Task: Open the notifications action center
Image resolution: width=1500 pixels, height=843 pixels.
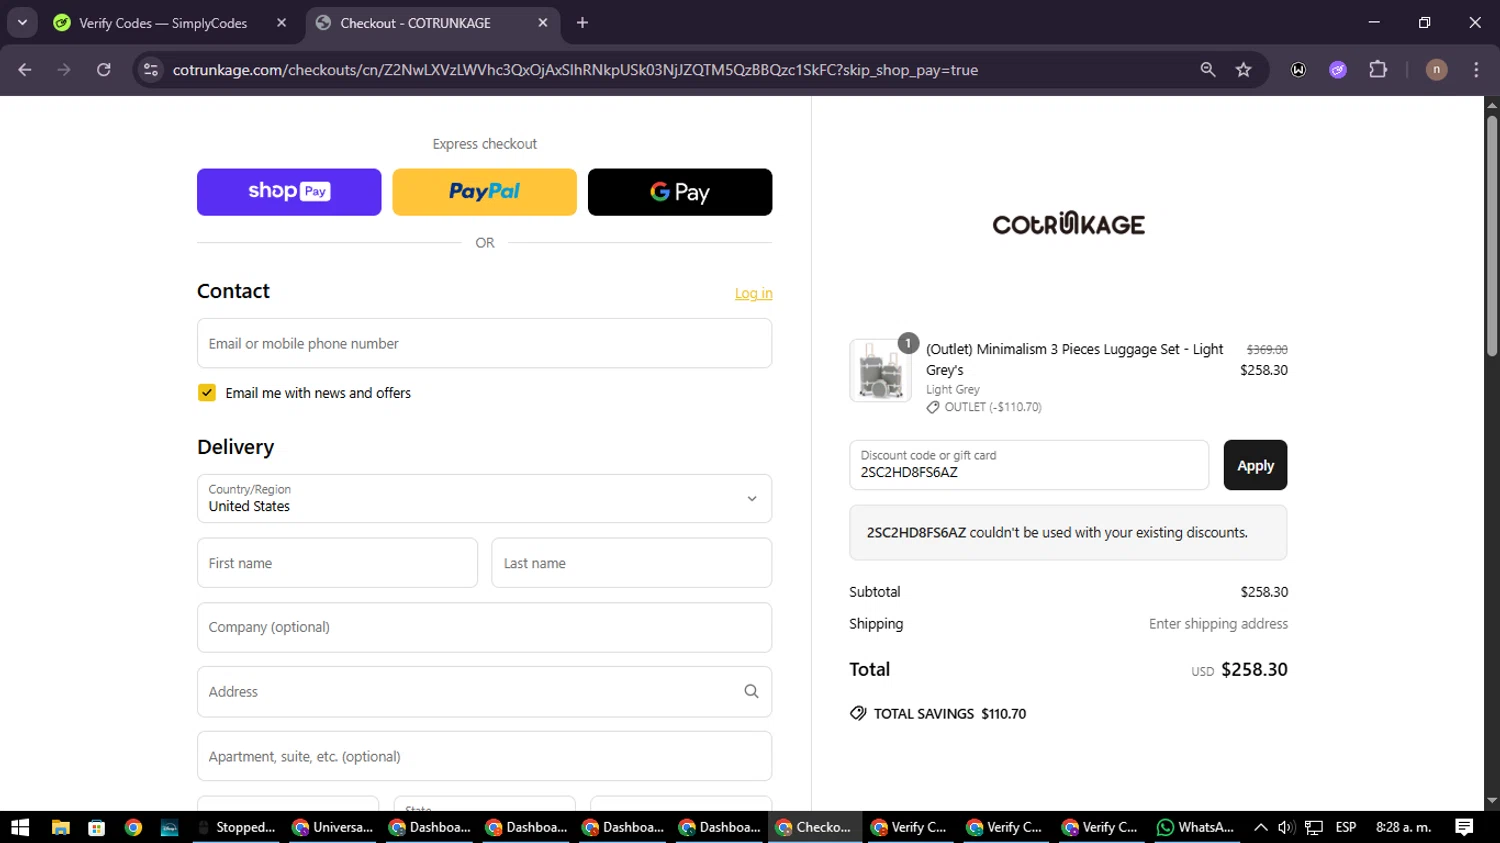Action: (1464, 827)
